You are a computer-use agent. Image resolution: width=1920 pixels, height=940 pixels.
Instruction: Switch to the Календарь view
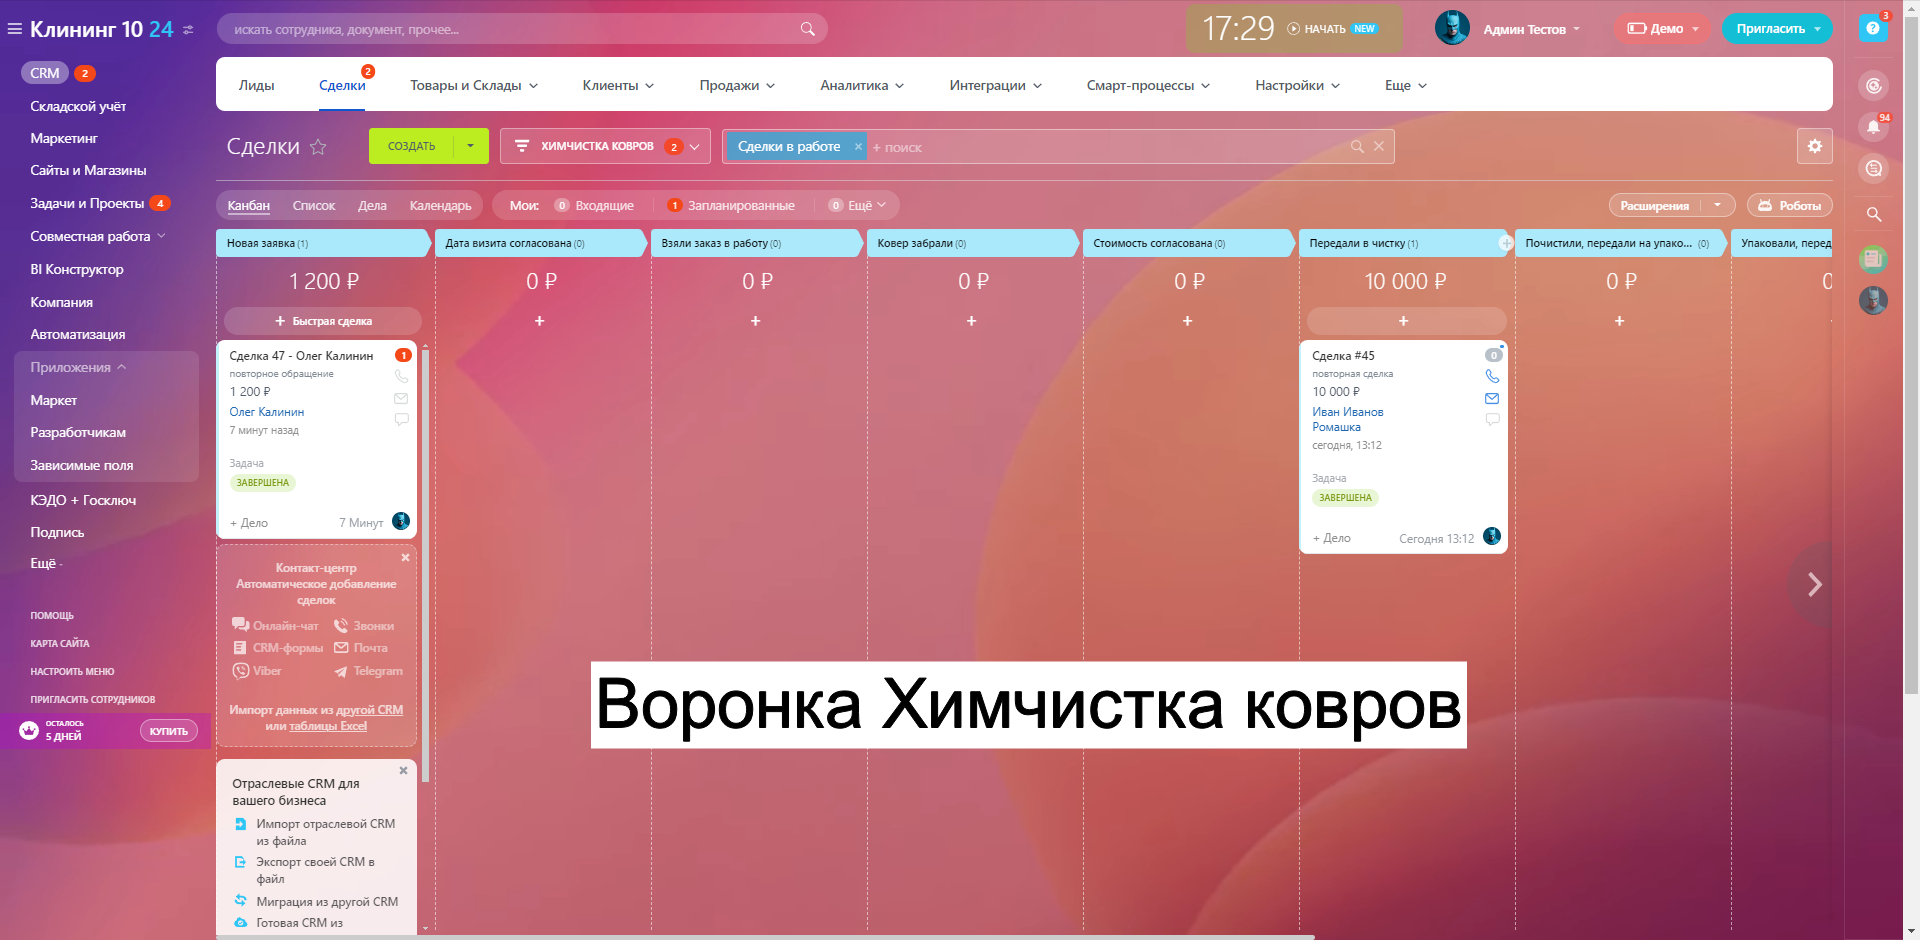coord(440,206)
